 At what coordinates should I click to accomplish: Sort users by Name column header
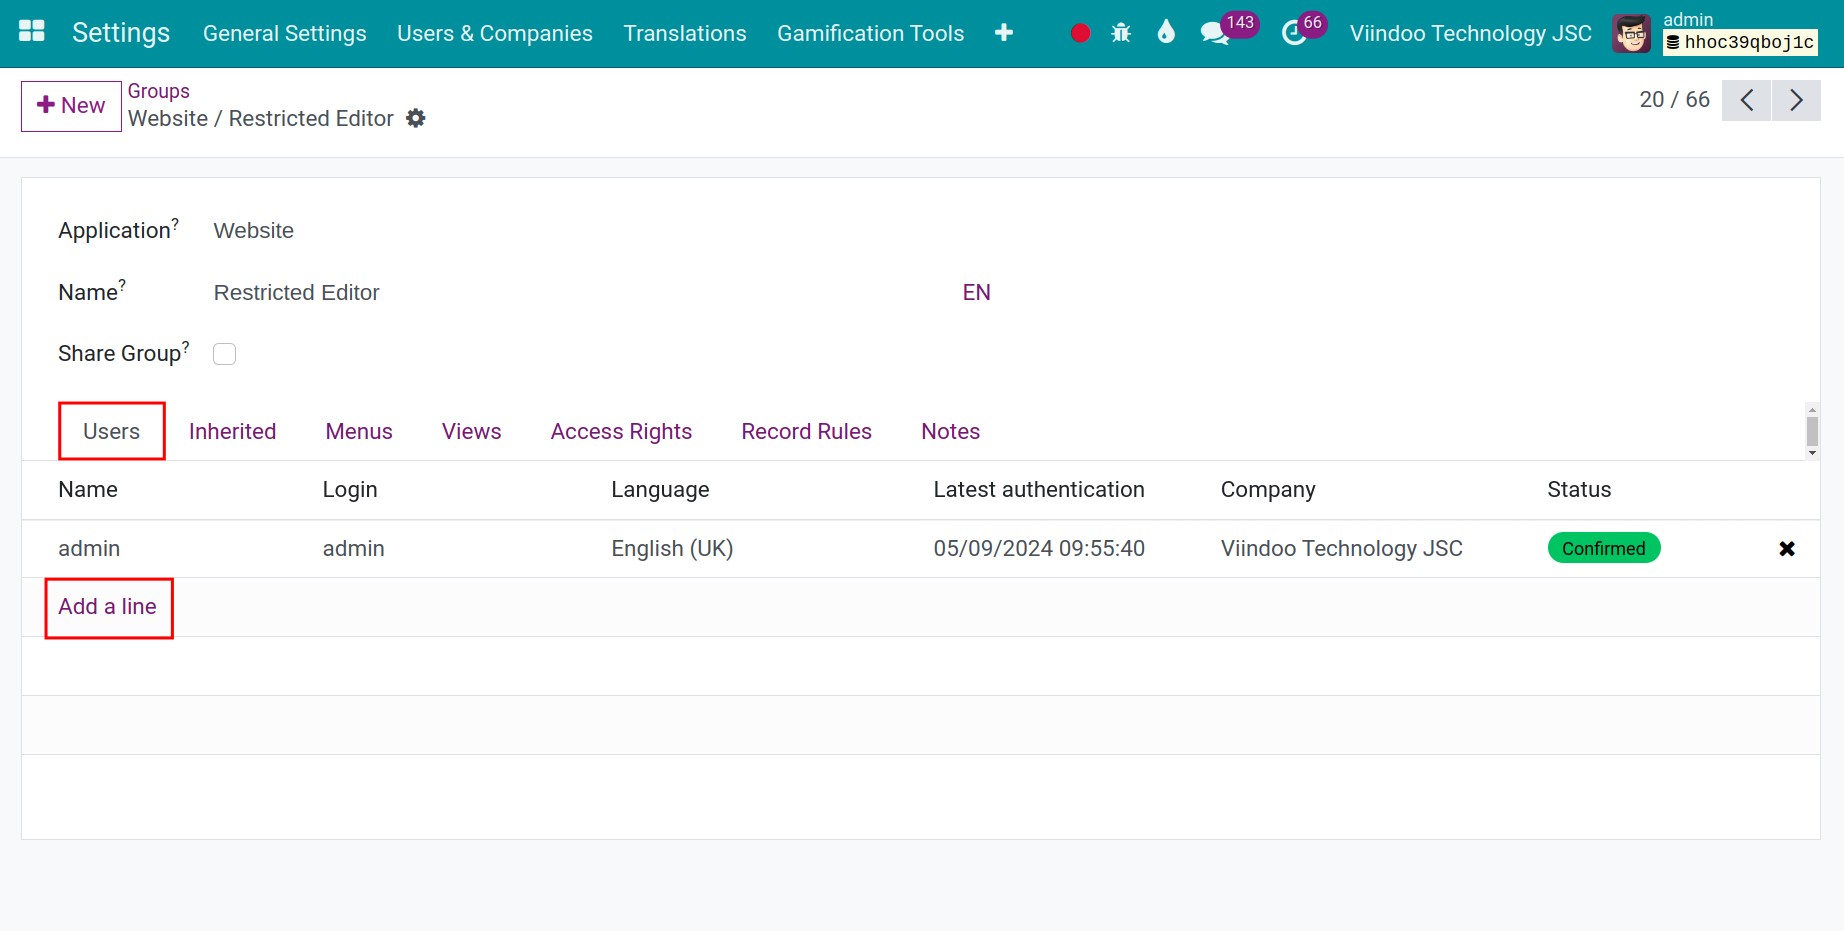[88, 490]
